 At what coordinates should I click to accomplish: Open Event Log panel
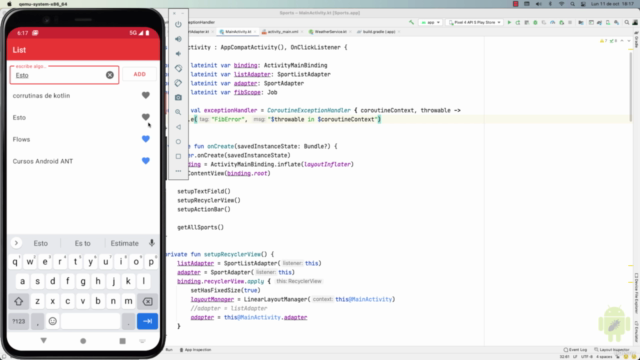coord(576,350)
